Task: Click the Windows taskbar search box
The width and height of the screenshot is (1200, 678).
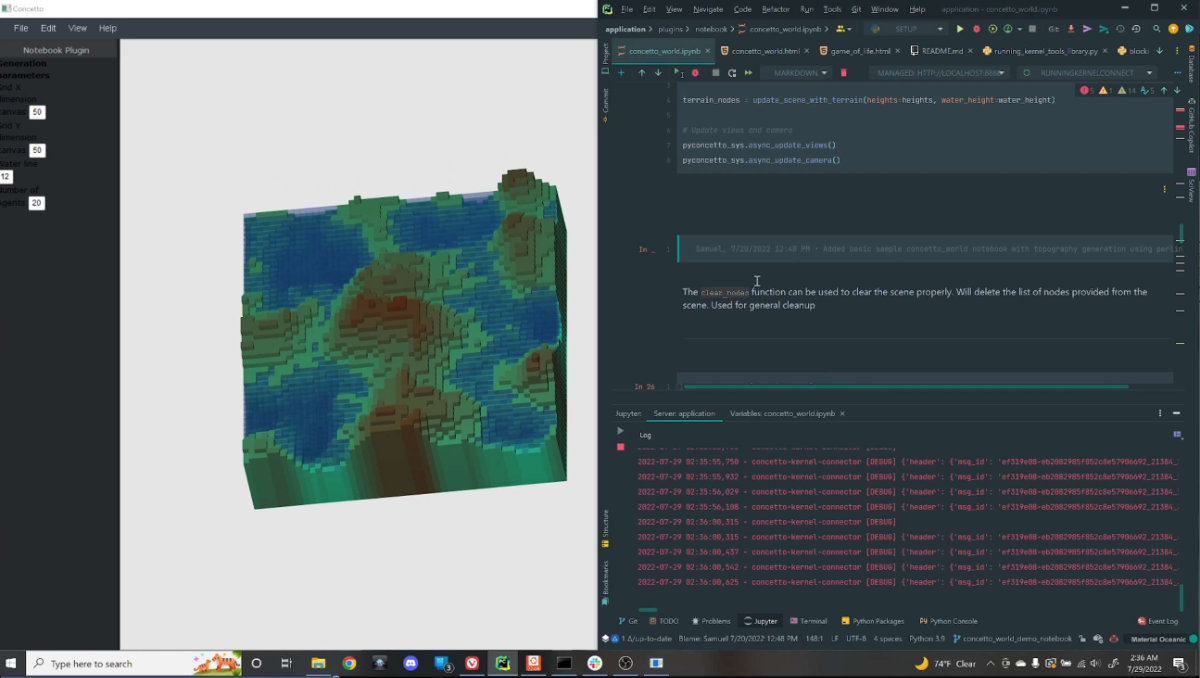Action: (x=133, y=663)
